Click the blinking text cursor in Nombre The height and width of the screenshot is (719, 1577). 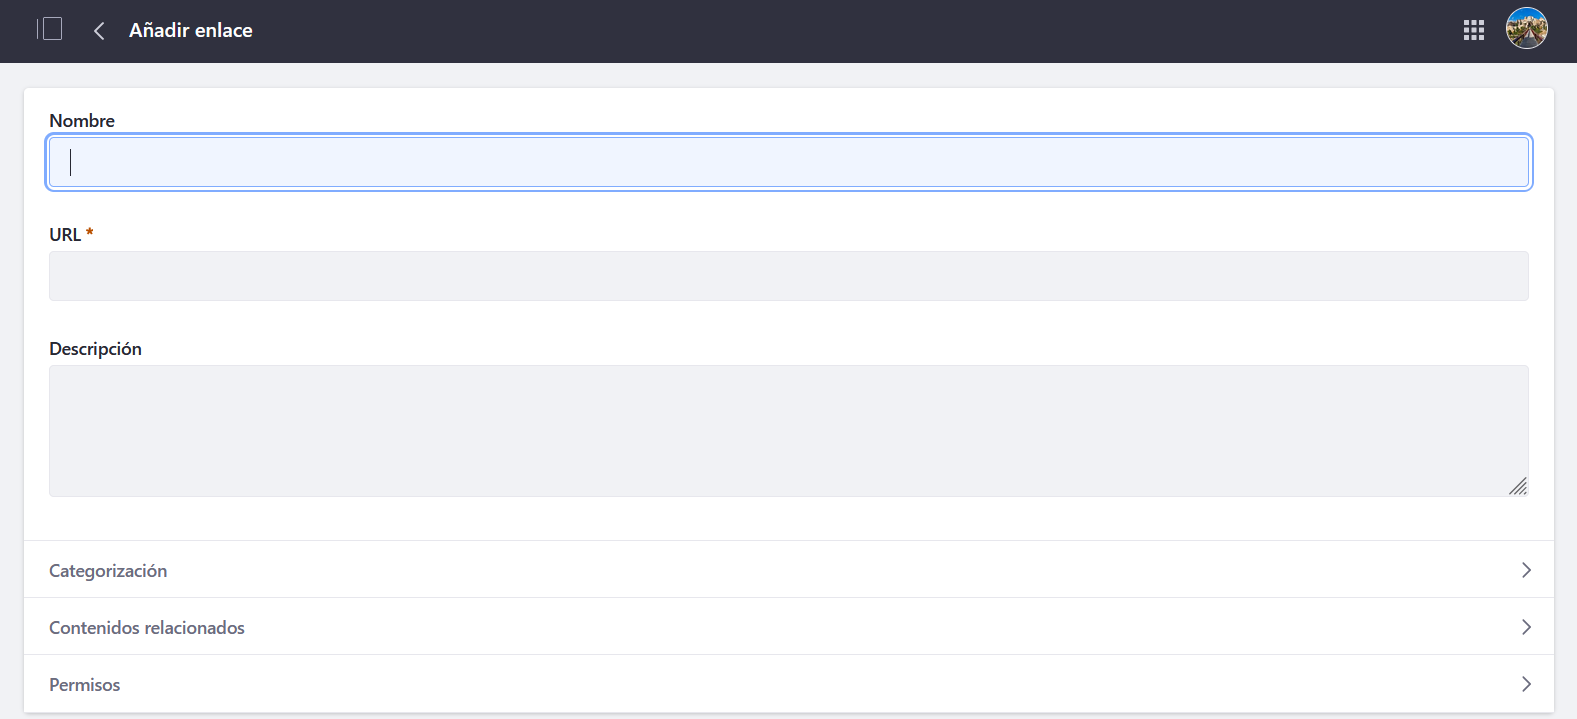coord(70,162)
